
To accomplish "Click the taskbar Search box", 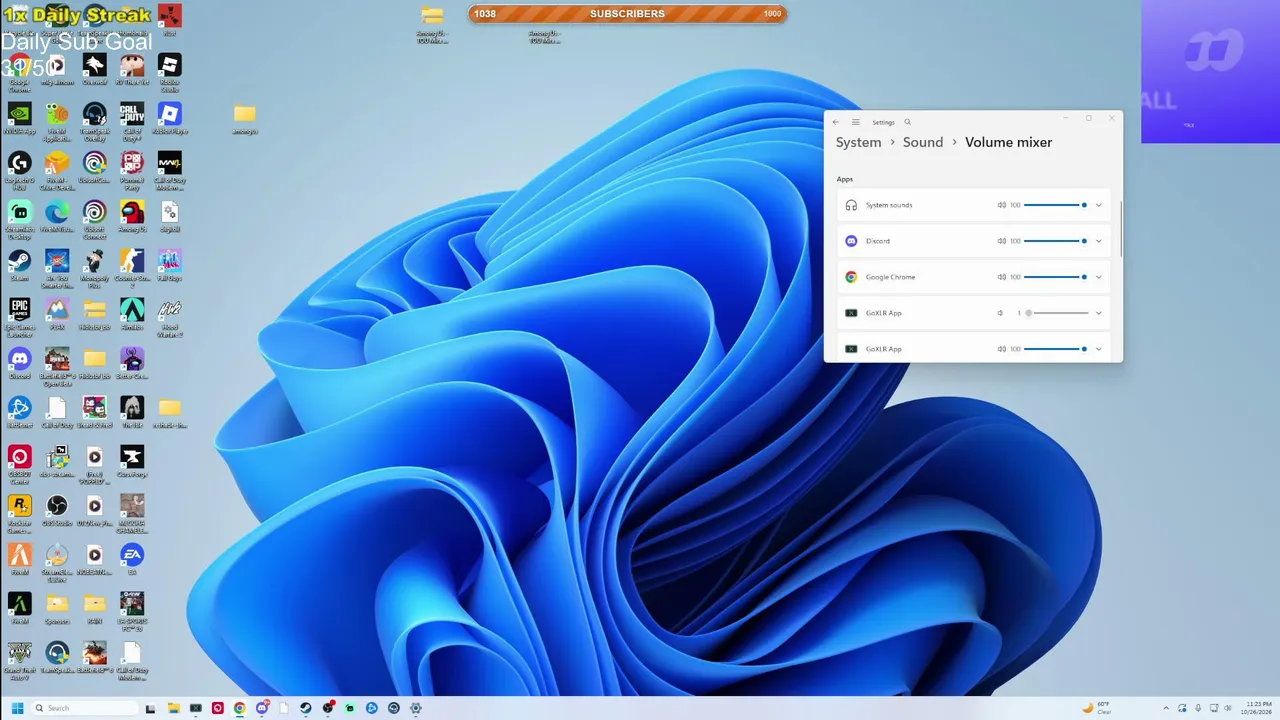I will tap(85, 708).
